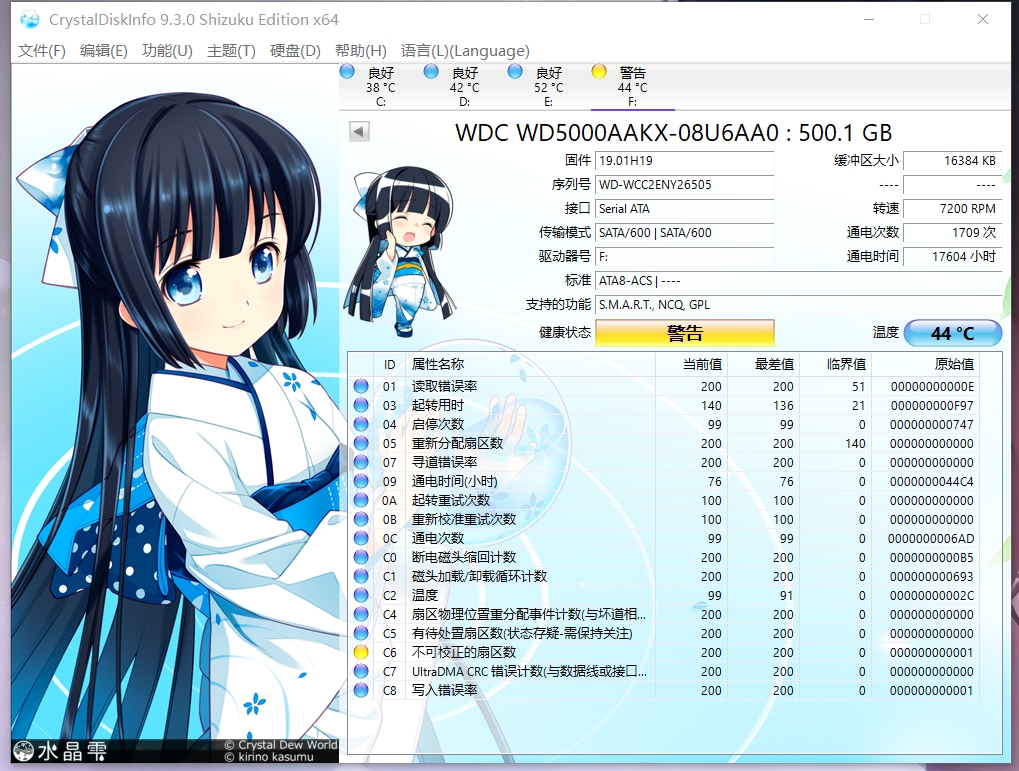
Task: Click the status circle for row C5 有待处置扇区数
Action: 361,633
